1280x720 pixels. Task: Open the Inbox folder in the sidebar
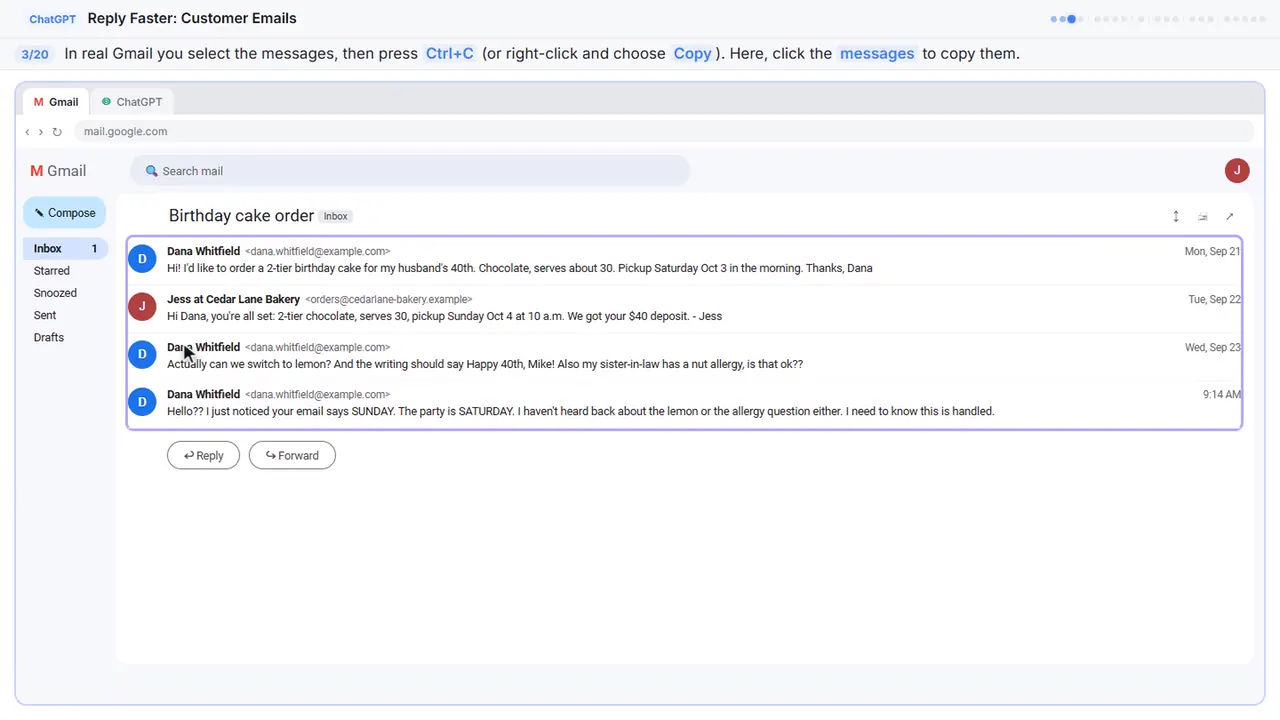[x=65, y=248]
